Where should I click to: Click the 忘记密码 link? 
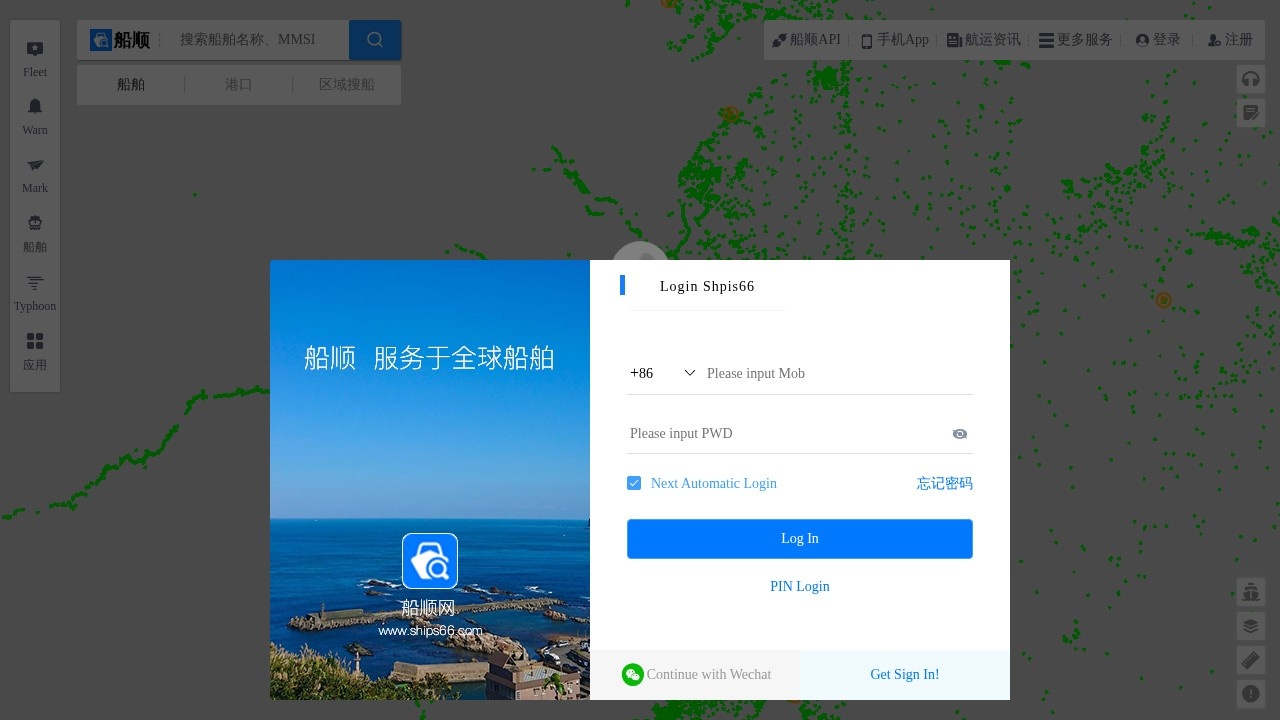coord(944,483)
